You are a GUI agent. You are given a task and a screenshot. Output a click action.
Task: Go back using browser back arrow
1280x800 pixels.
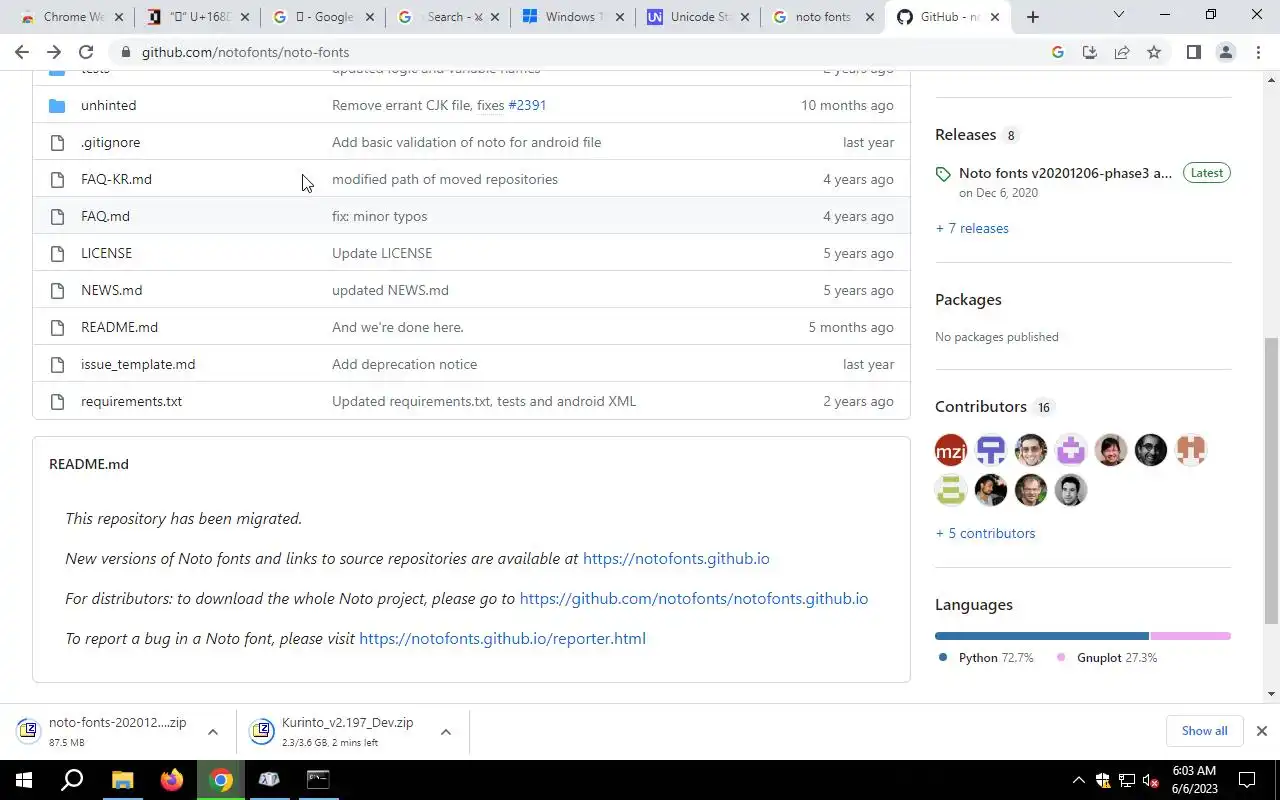22,52
